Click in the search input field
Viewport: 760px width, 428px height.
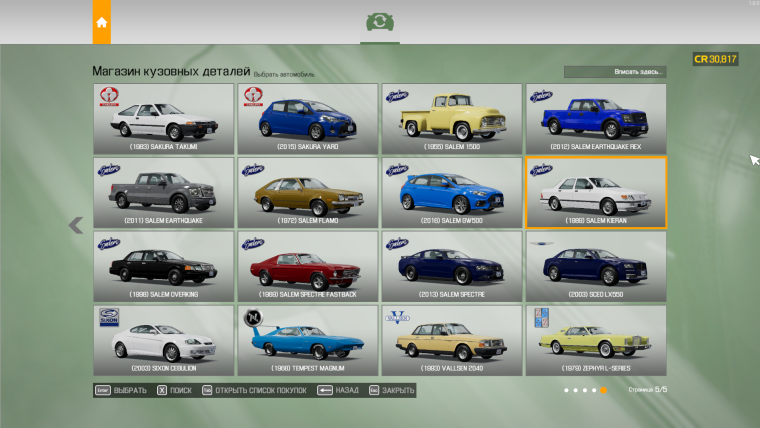click(614, 72)
